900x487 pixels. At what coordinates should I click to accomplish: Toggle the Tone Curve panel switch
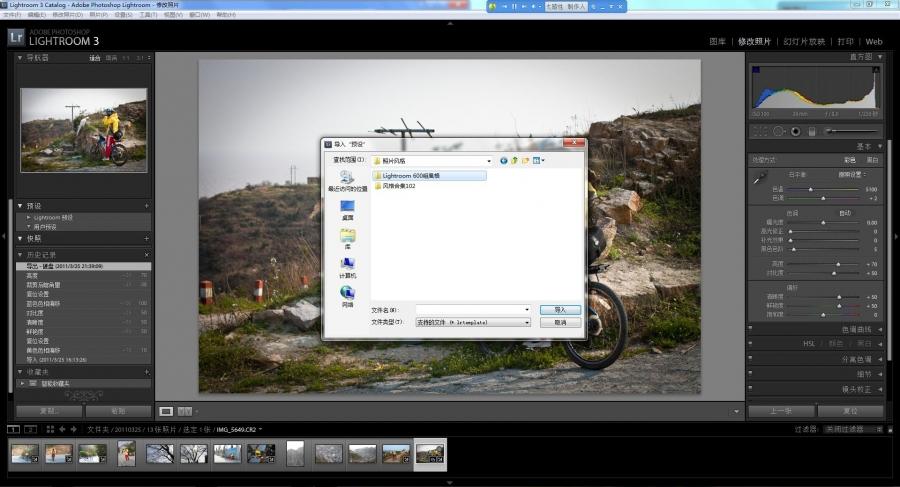[x=750, y=328]
